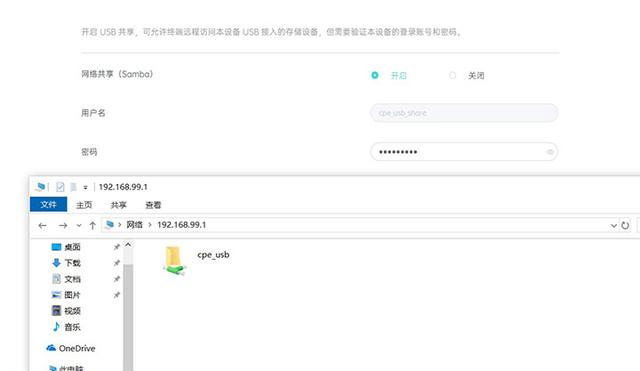The width and height of the screenshot is (640, 371).
Task: Enable Samba sharing with 开启 radio
Action: [x=375, y=75]
